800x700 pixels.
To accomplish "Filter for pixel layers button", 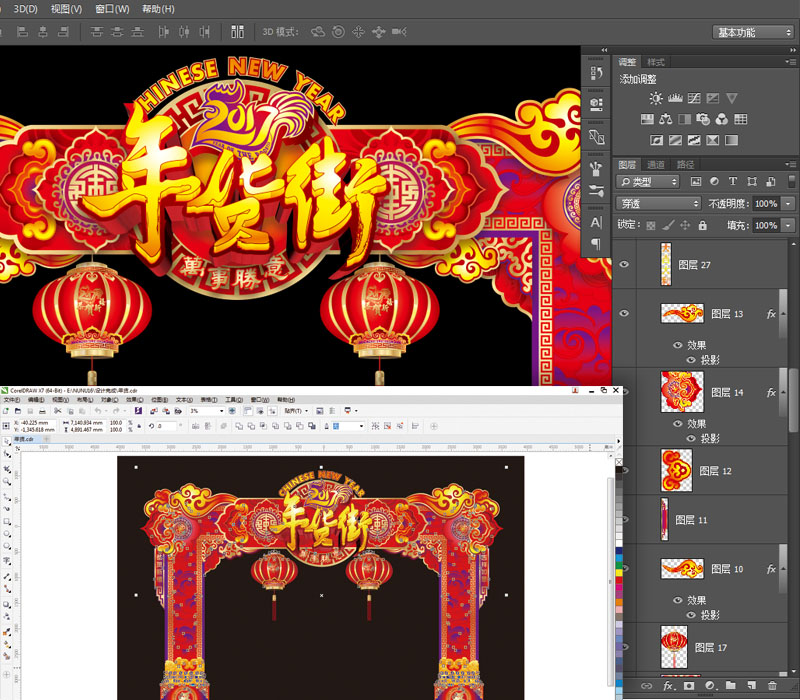I will pos(695,181).
